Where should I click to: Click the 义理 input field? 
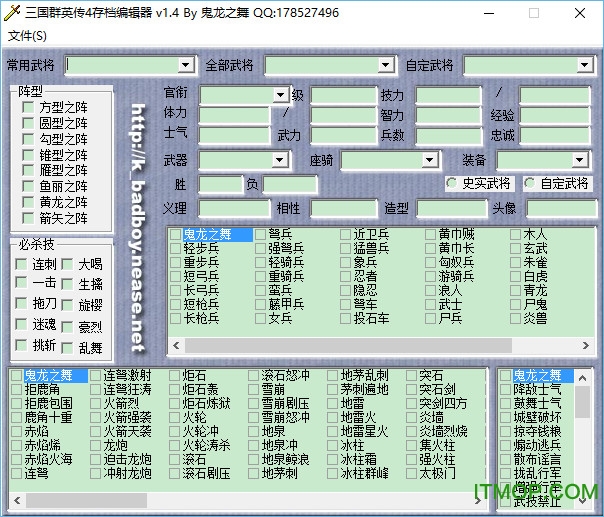point(234,208)
